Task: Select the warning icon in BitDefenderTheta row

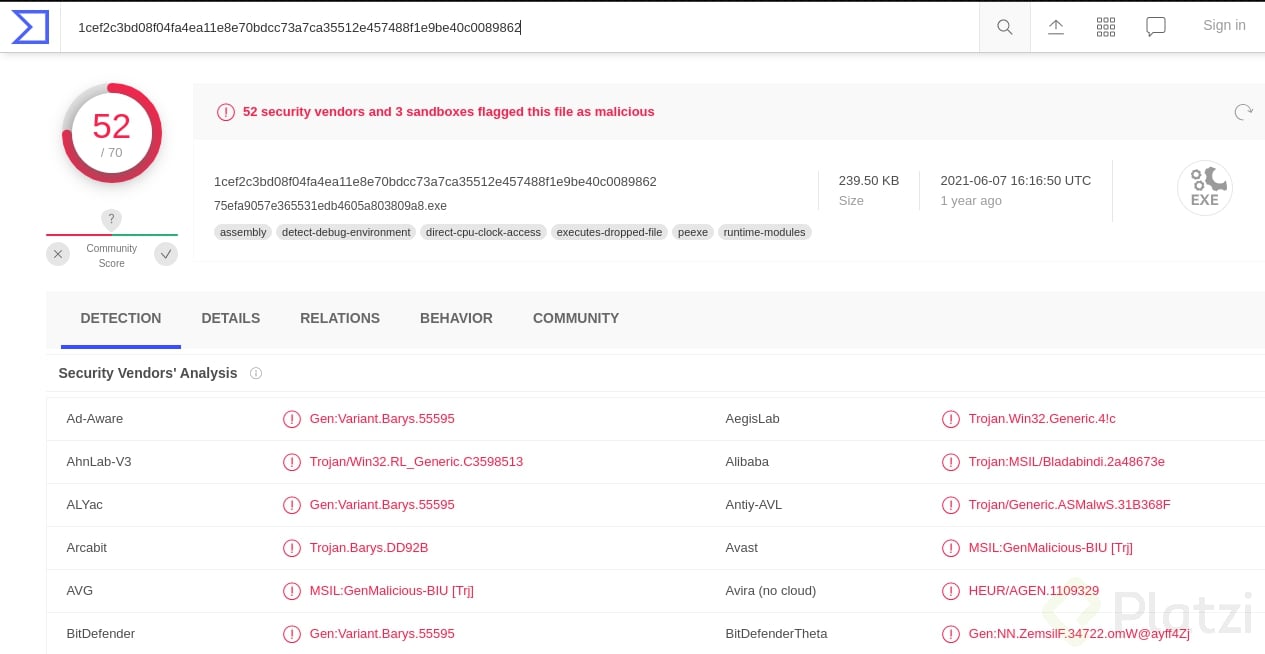Action: 951,634
